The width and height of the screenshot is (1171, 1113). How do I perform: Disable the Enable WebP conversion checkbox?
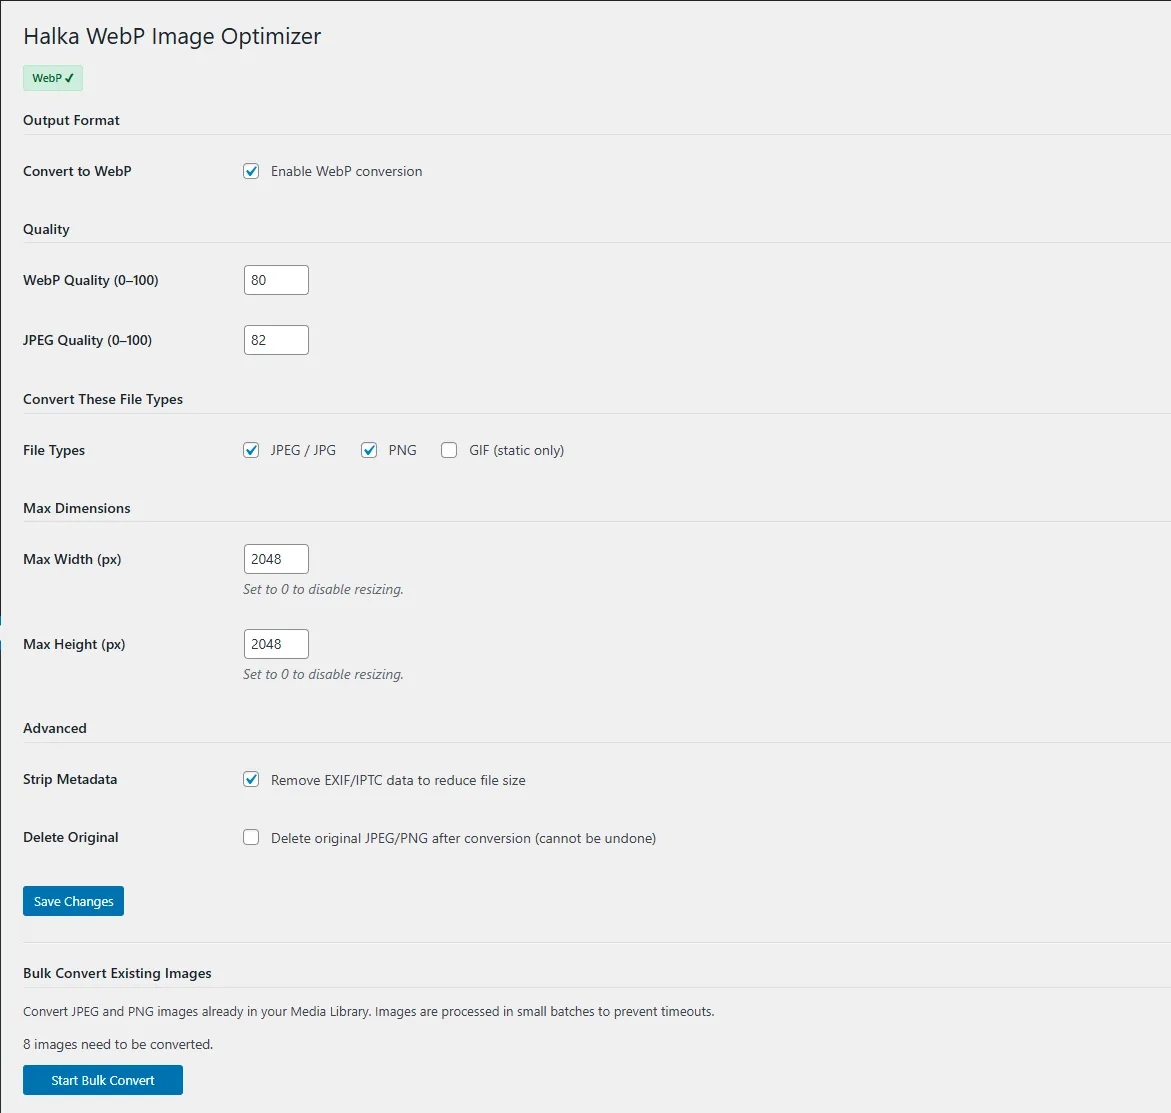pyautogui.click(x=251, y=171)
